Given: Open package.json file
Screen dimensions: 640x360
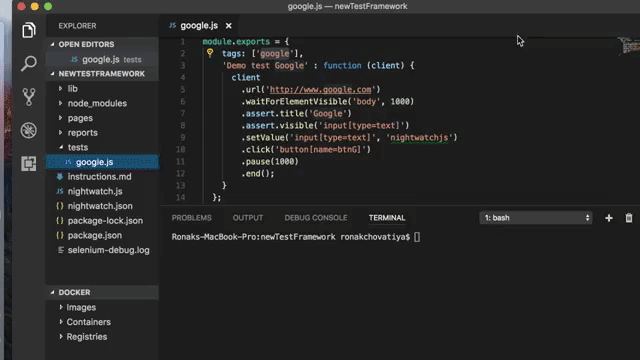Looking at the screenshot, I should 102,236.
